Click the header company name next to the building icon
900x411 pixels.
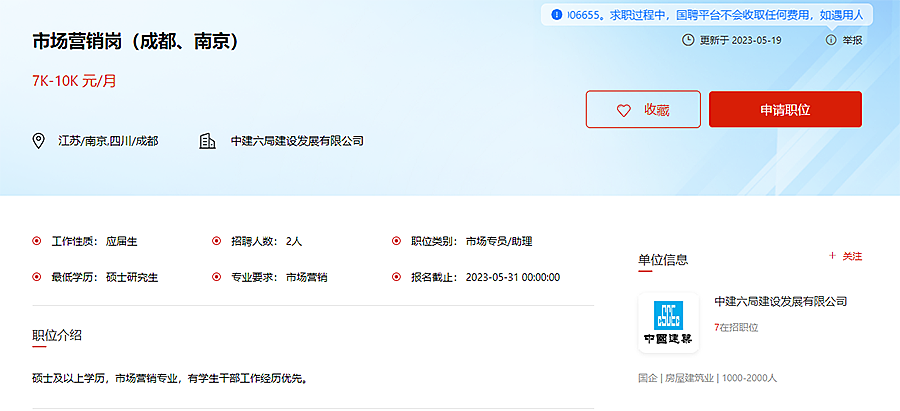[296, 141]
